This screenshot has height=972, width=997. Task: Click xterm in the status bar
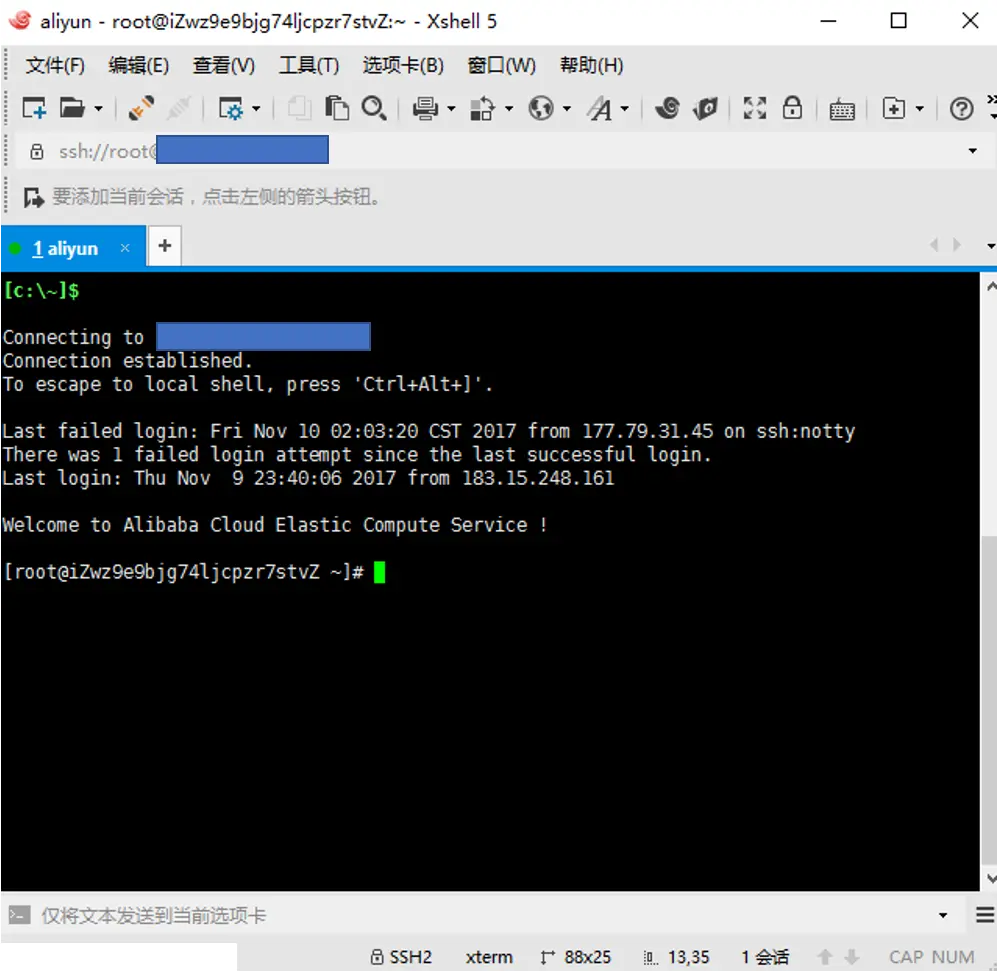[x=489, y=957]
